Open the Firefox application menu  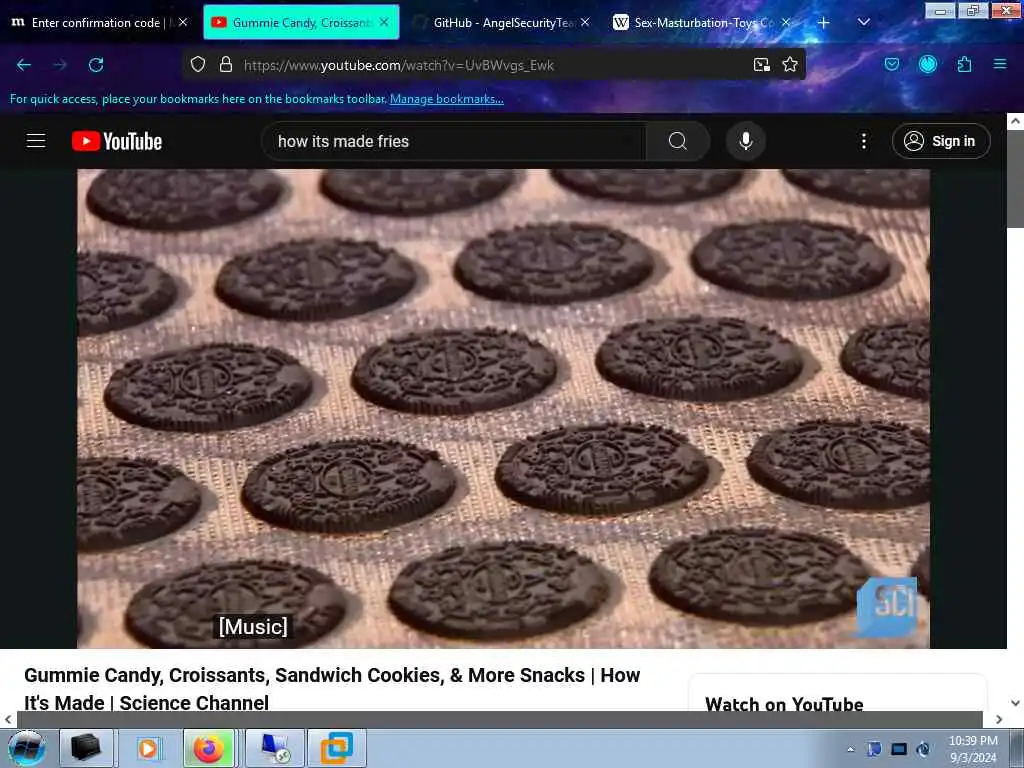coord(1000,64)
